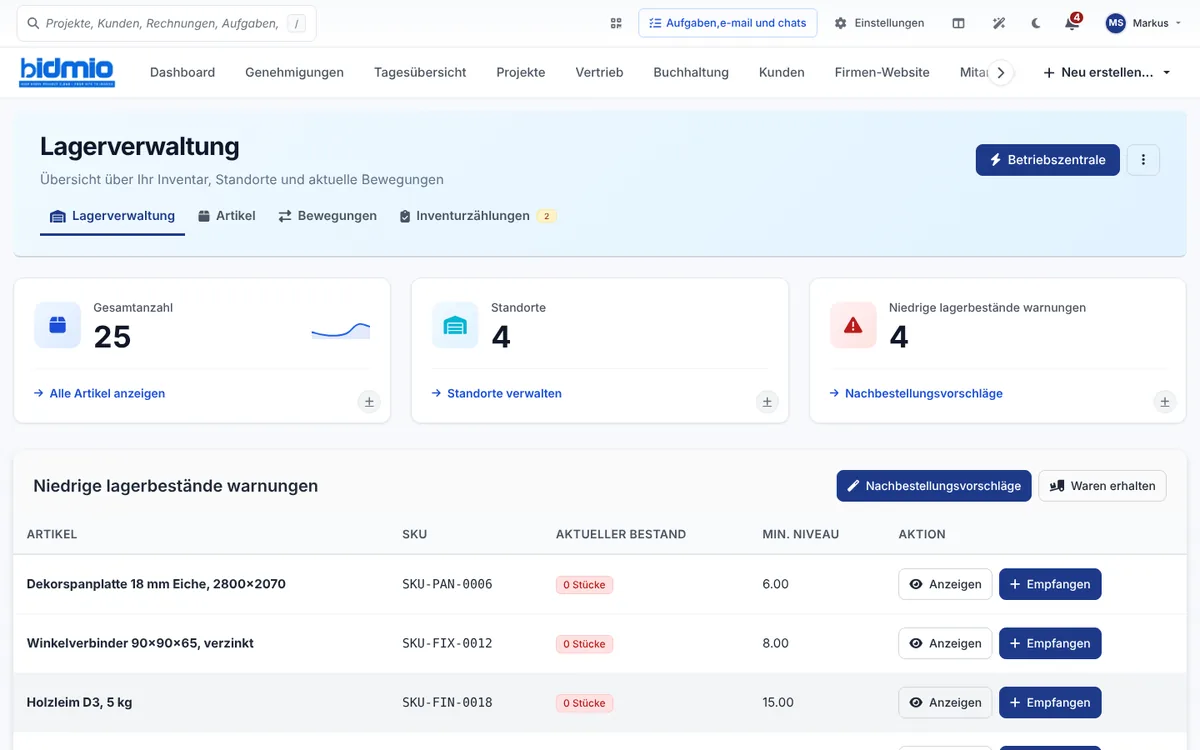This screenshot has height=750, width=1200.
Task: Open notifications bell with 4 alerts
Action: 1072,22
